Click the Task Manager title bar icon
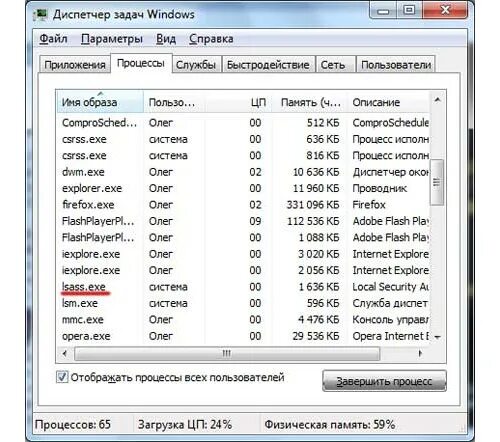Screen dimensions: 500x442 pyautogui.click(x=41, y=15)
